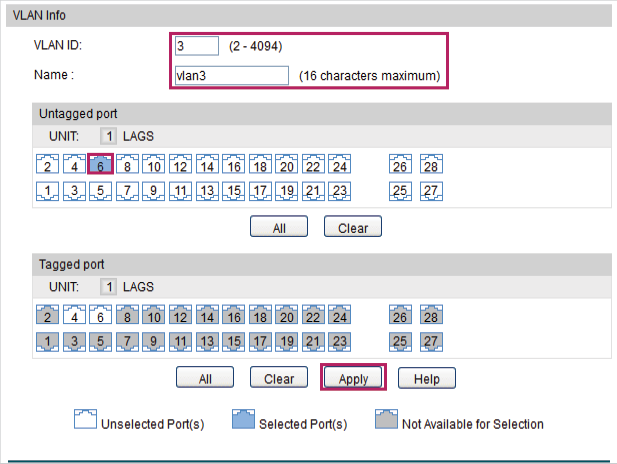Toggle untagged port 1
The image size is (617, 464).
pyautogui.click(x=47, y=191)
